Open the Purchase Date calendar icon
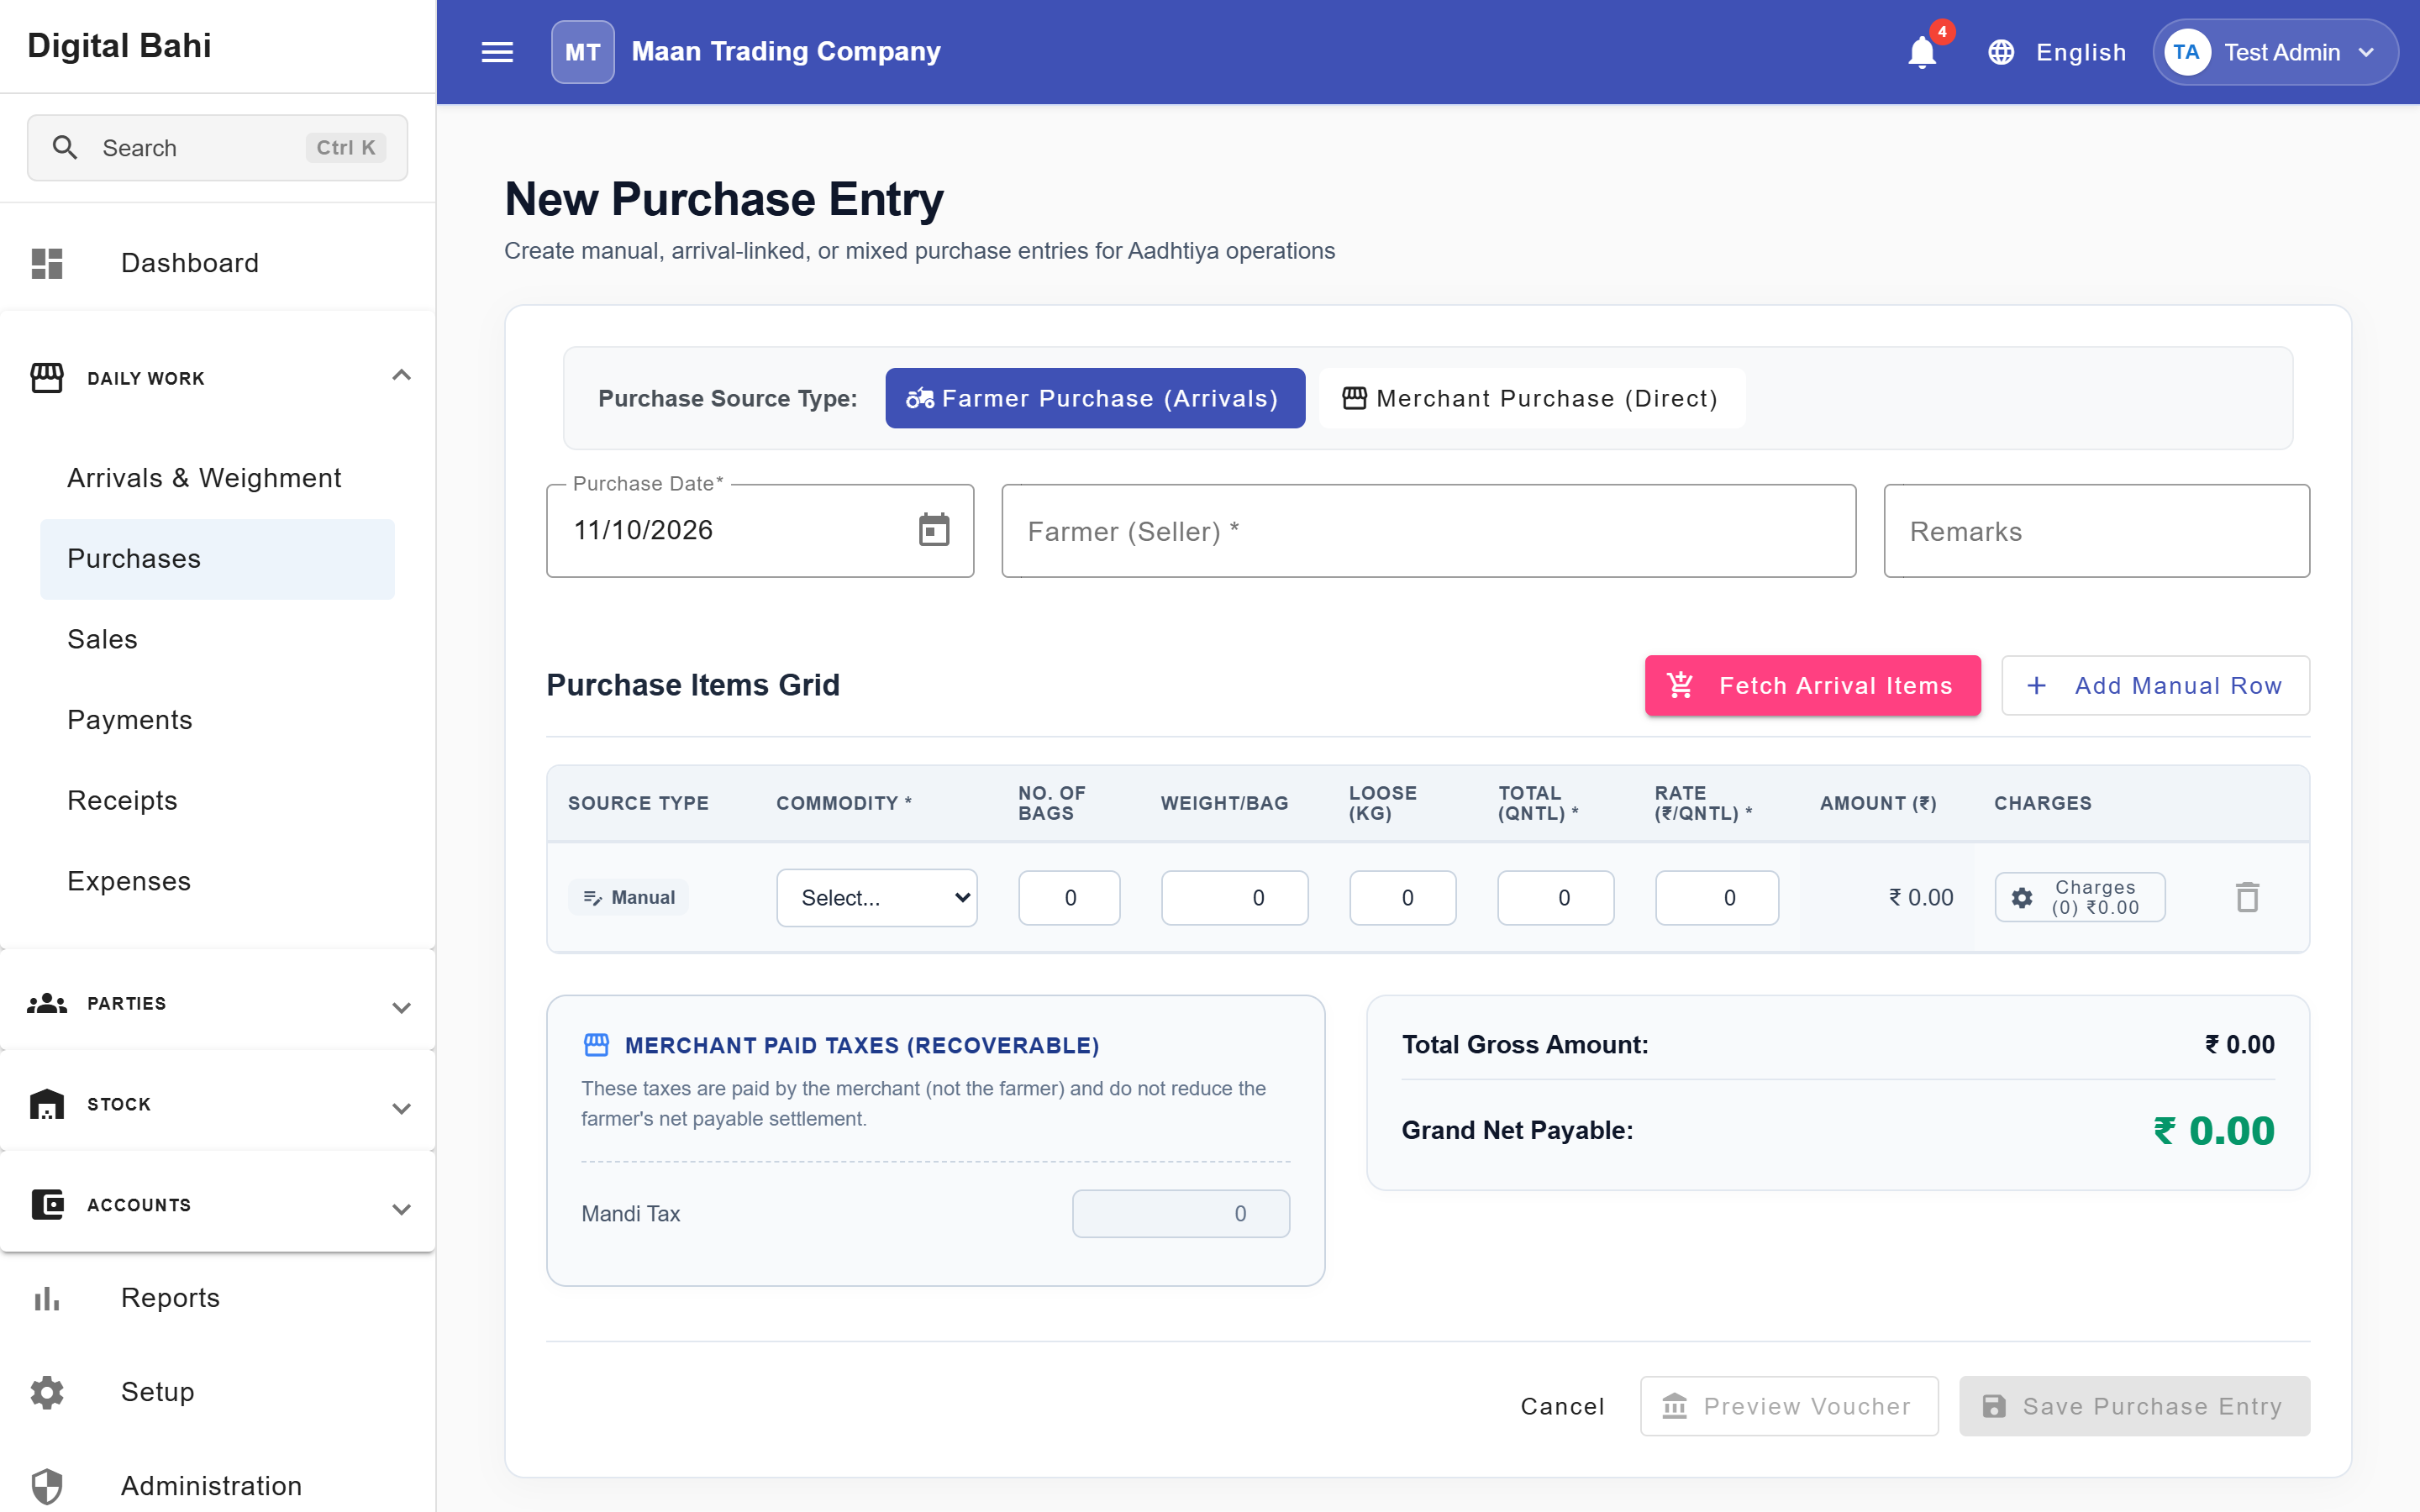This screenshot has width=2420, height=1512. (934, 530)
